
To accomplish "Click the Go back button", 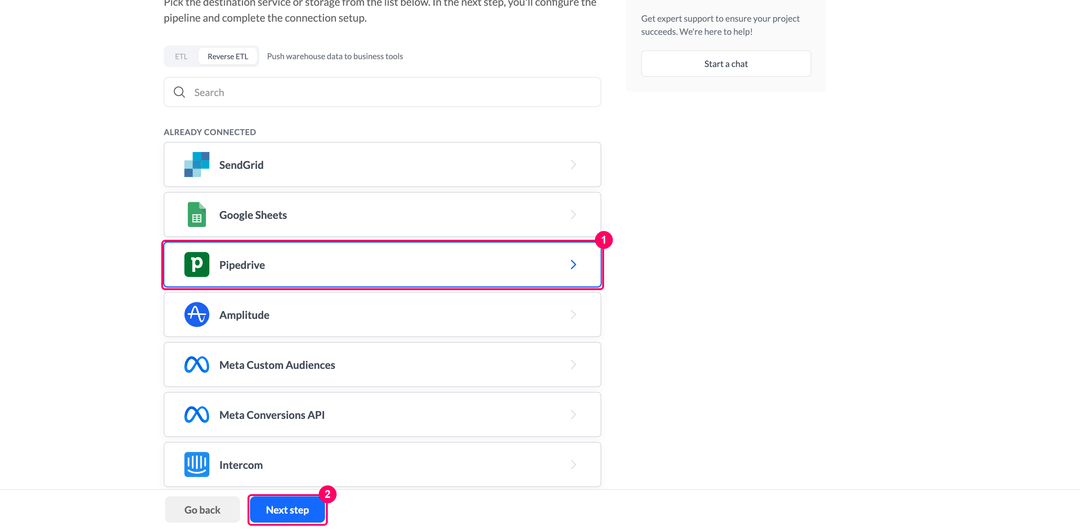I will [202, 510].
